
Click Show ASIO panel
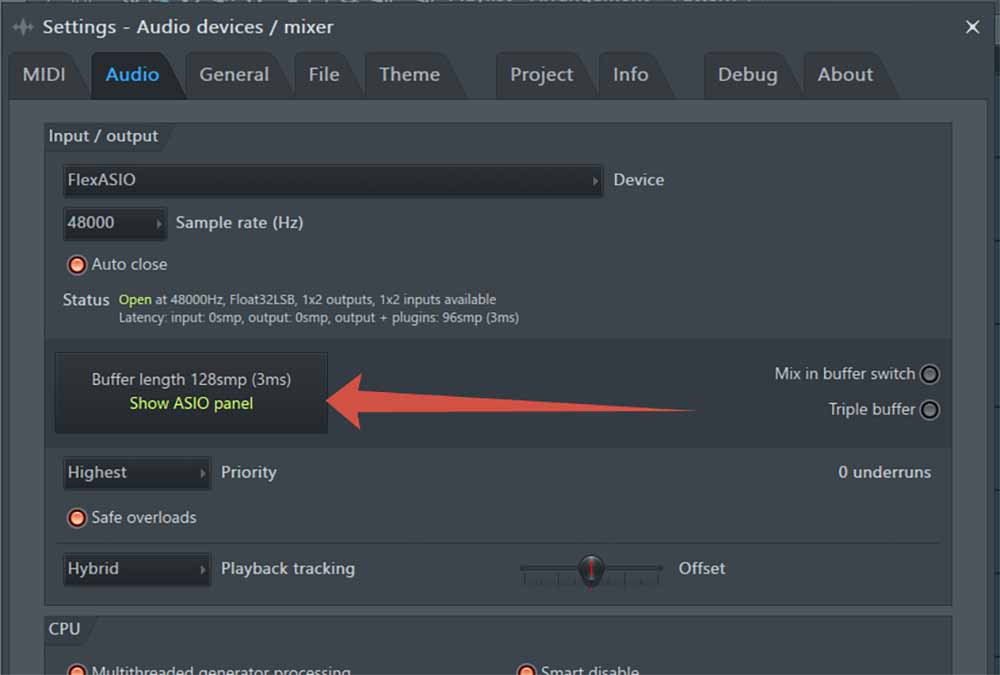tap(191, 404)
